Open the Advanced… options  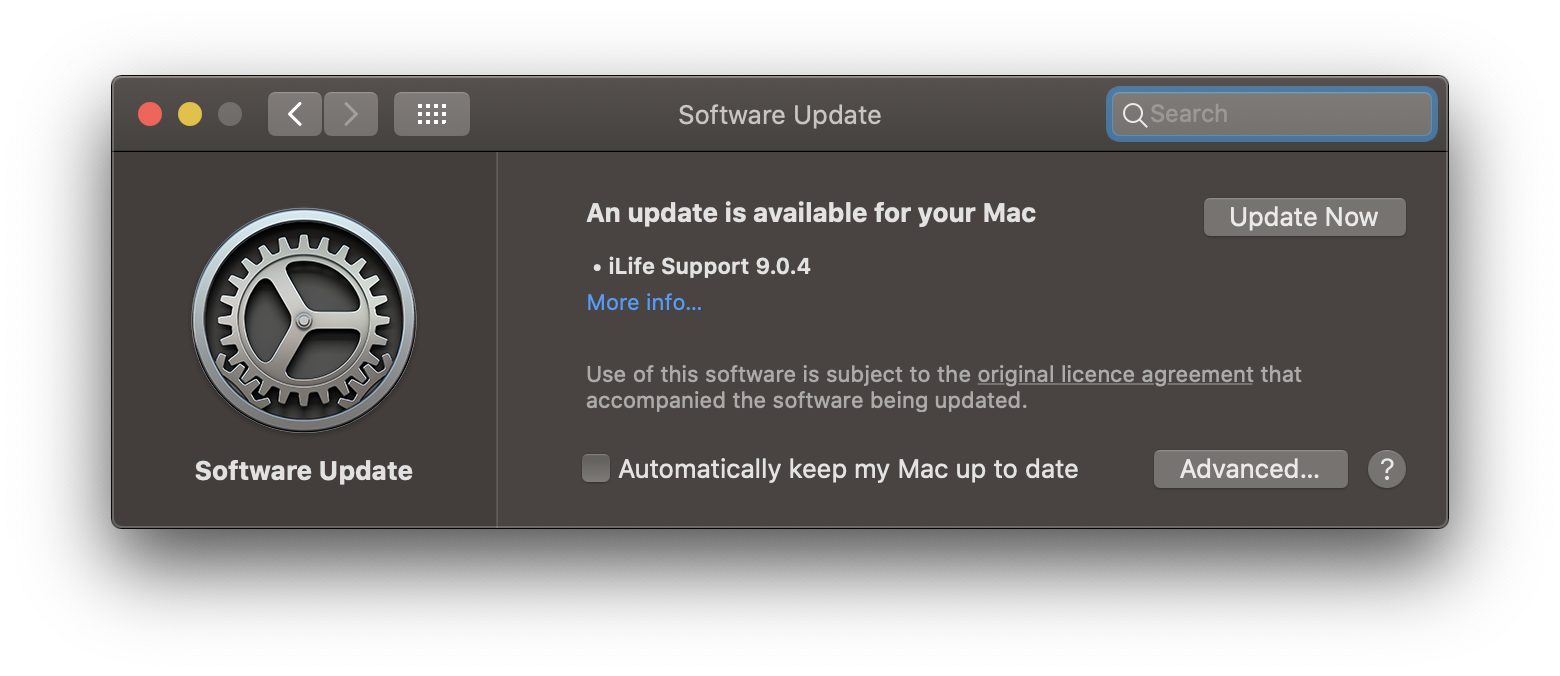pyautogui.click(x=1250, y=469)
